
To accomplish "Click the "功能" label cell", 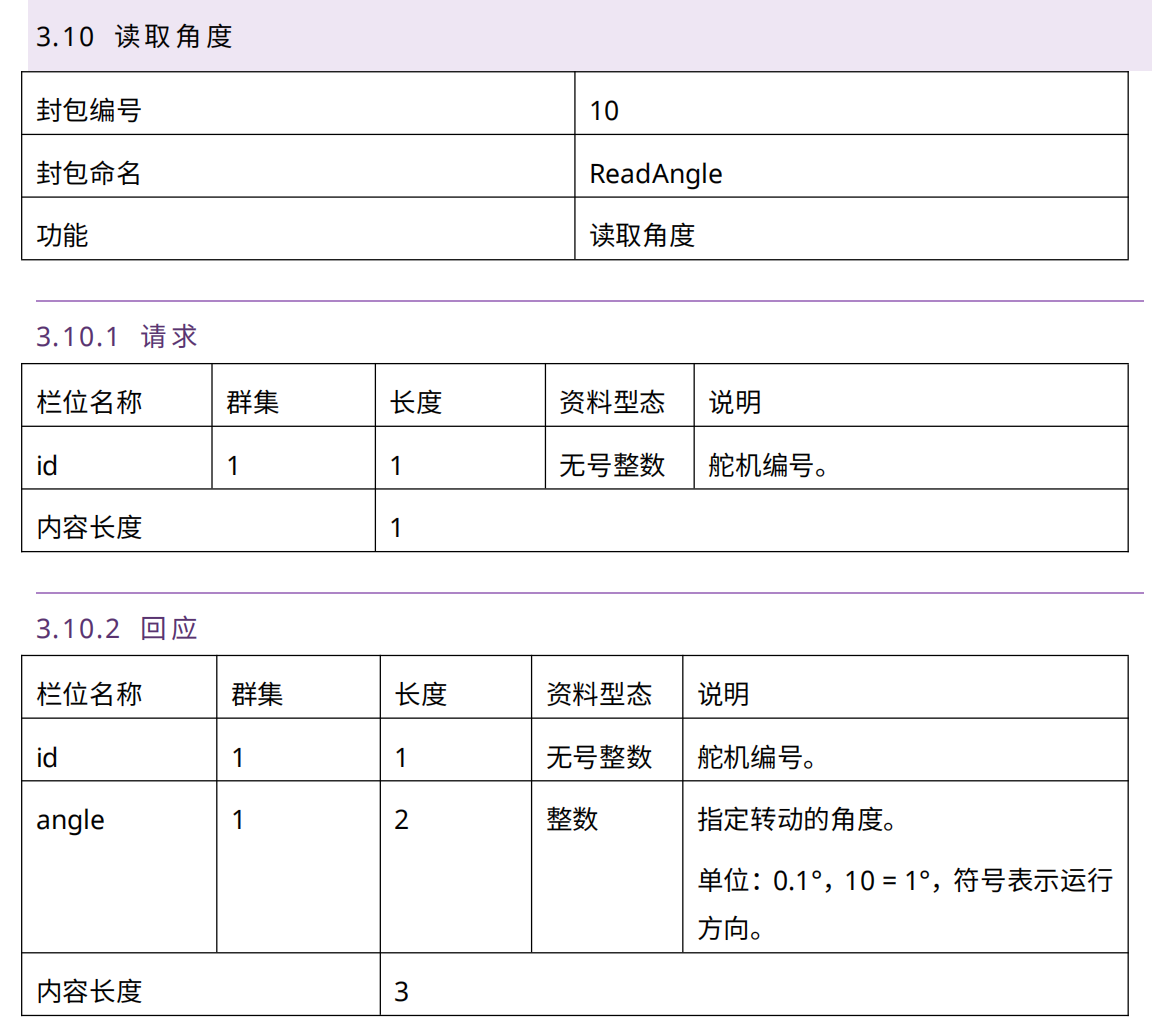I will pyautogui.click(x=62, y=235).
